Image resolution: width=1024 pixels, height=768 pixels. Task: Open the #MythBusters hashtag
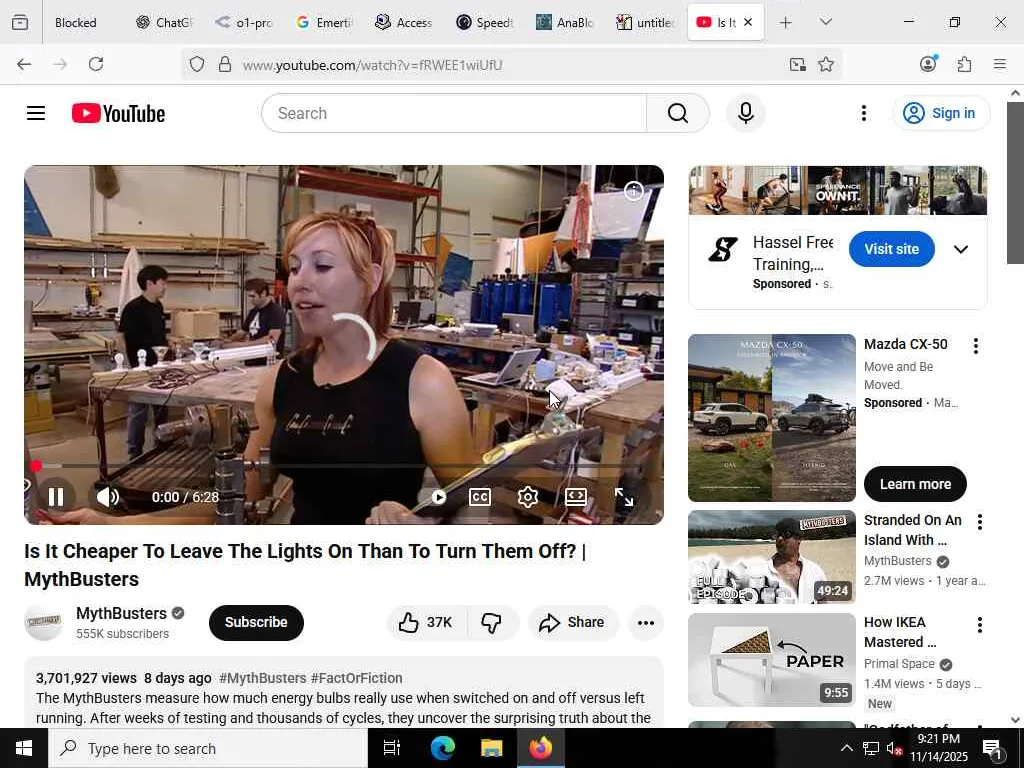(x=263, y=678)
